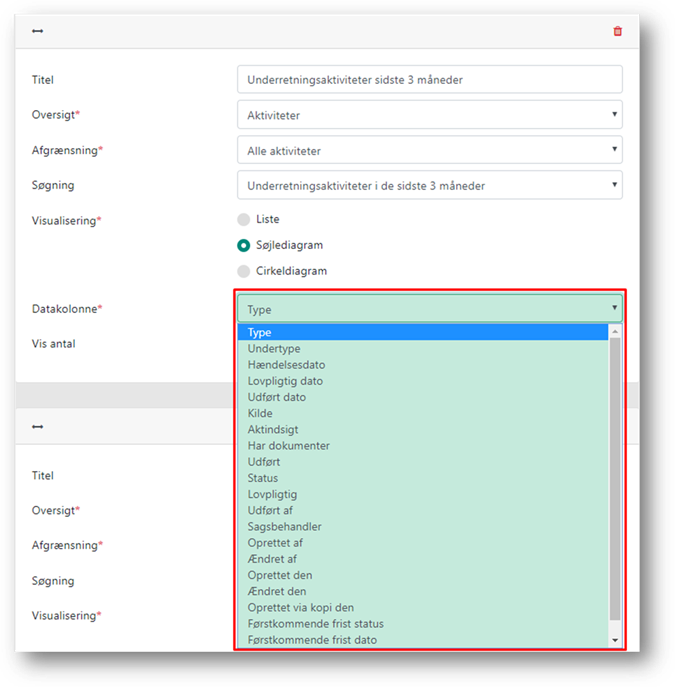The image size is (675, 687).
Task: Click the dropdown list scrollbar up arrow
Action: [615, 332]
